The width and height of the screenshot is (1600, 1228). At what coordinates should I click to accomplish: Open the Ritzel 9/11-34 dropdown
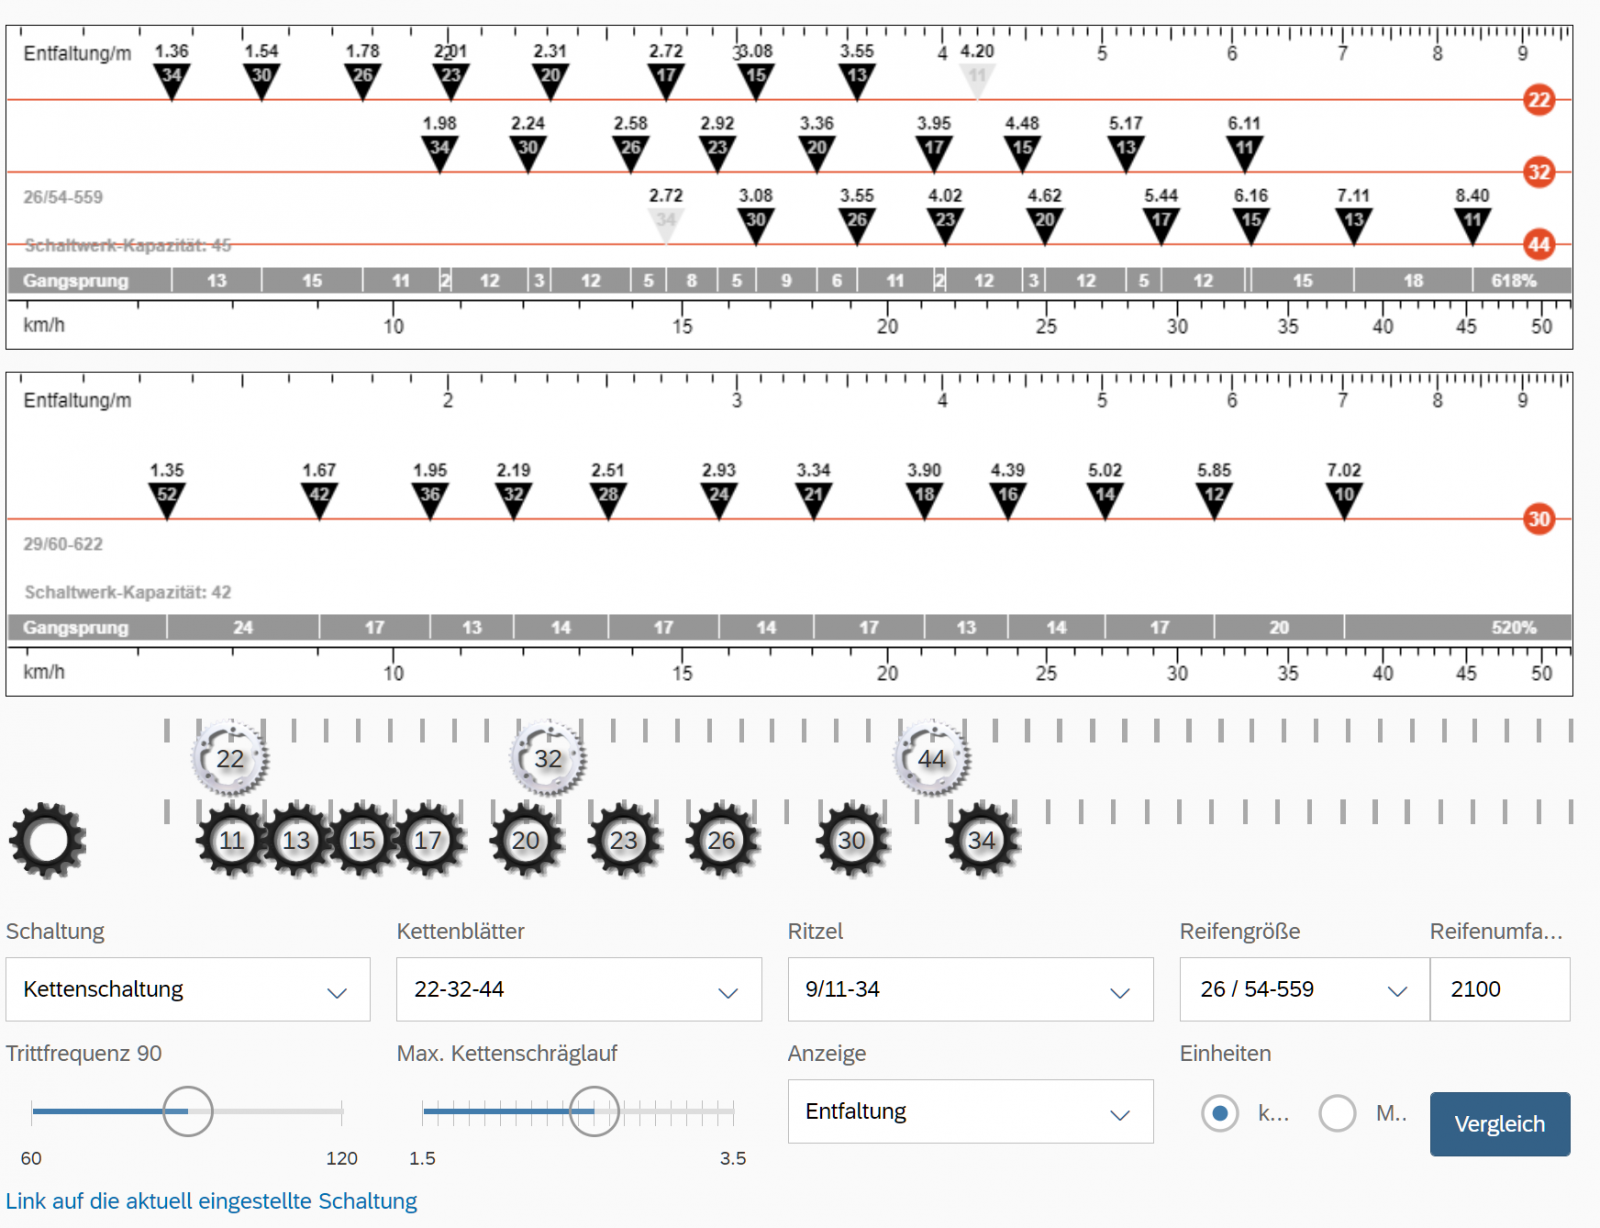click(969, 990)
